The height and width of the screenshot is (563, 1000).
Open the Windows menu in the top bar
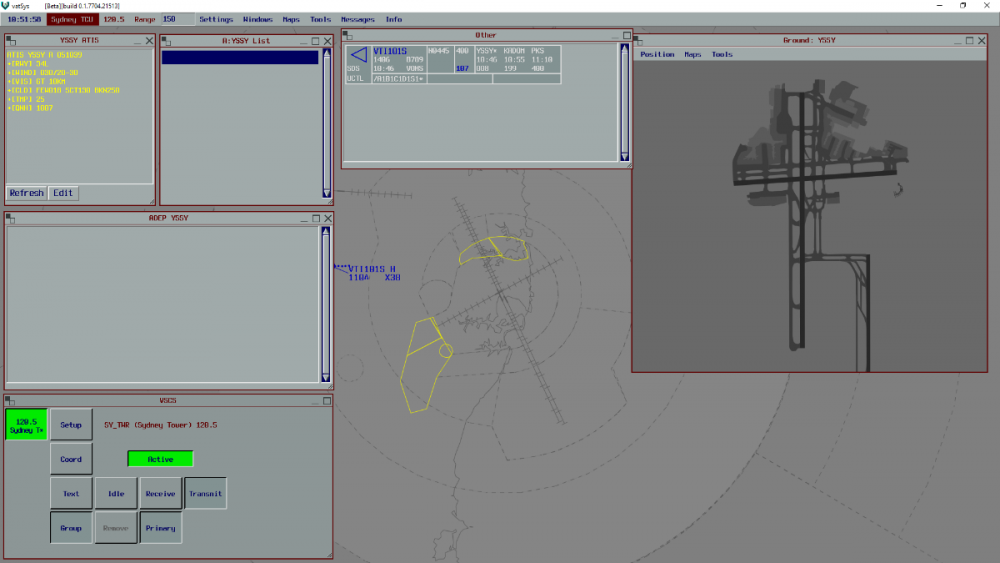coord(257,19)
